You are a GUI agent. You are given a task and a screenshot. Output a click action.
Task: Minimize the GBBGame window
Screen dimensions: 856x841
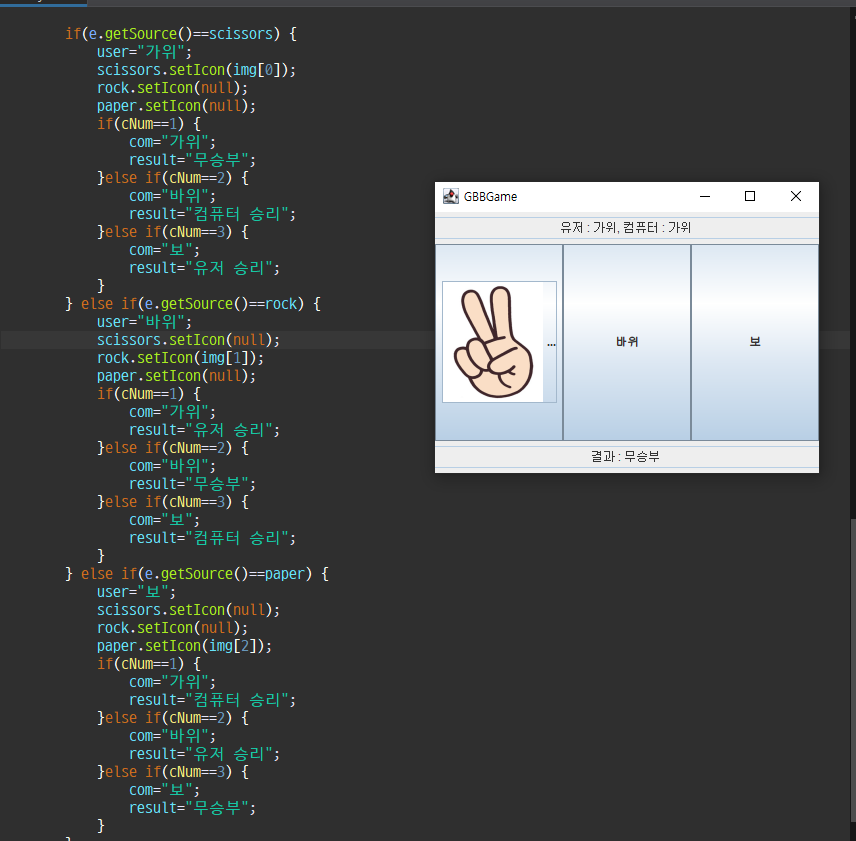705,196
